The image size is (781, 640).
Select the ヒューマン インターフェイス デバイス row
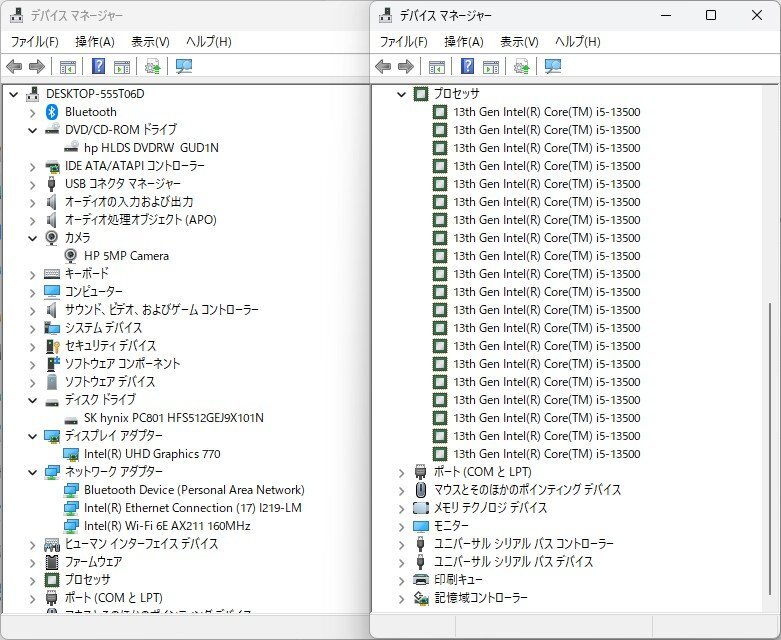tap(141, 543)
